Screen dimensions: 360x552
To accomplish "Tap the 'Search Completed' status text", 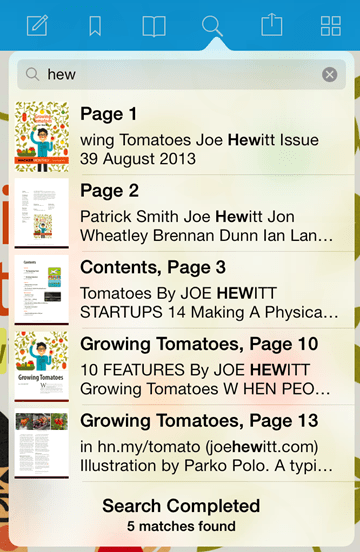I will [x=181, y=506].
